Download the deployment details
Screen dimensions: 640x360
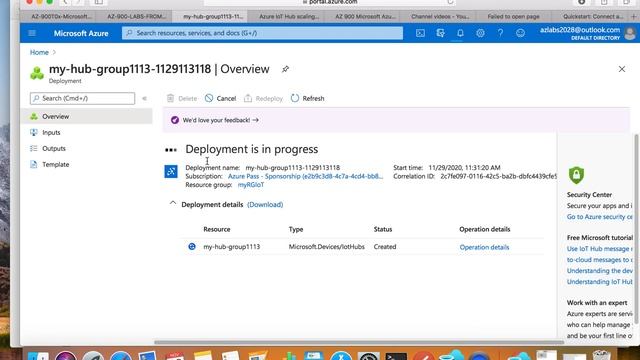tap(265, 204)
